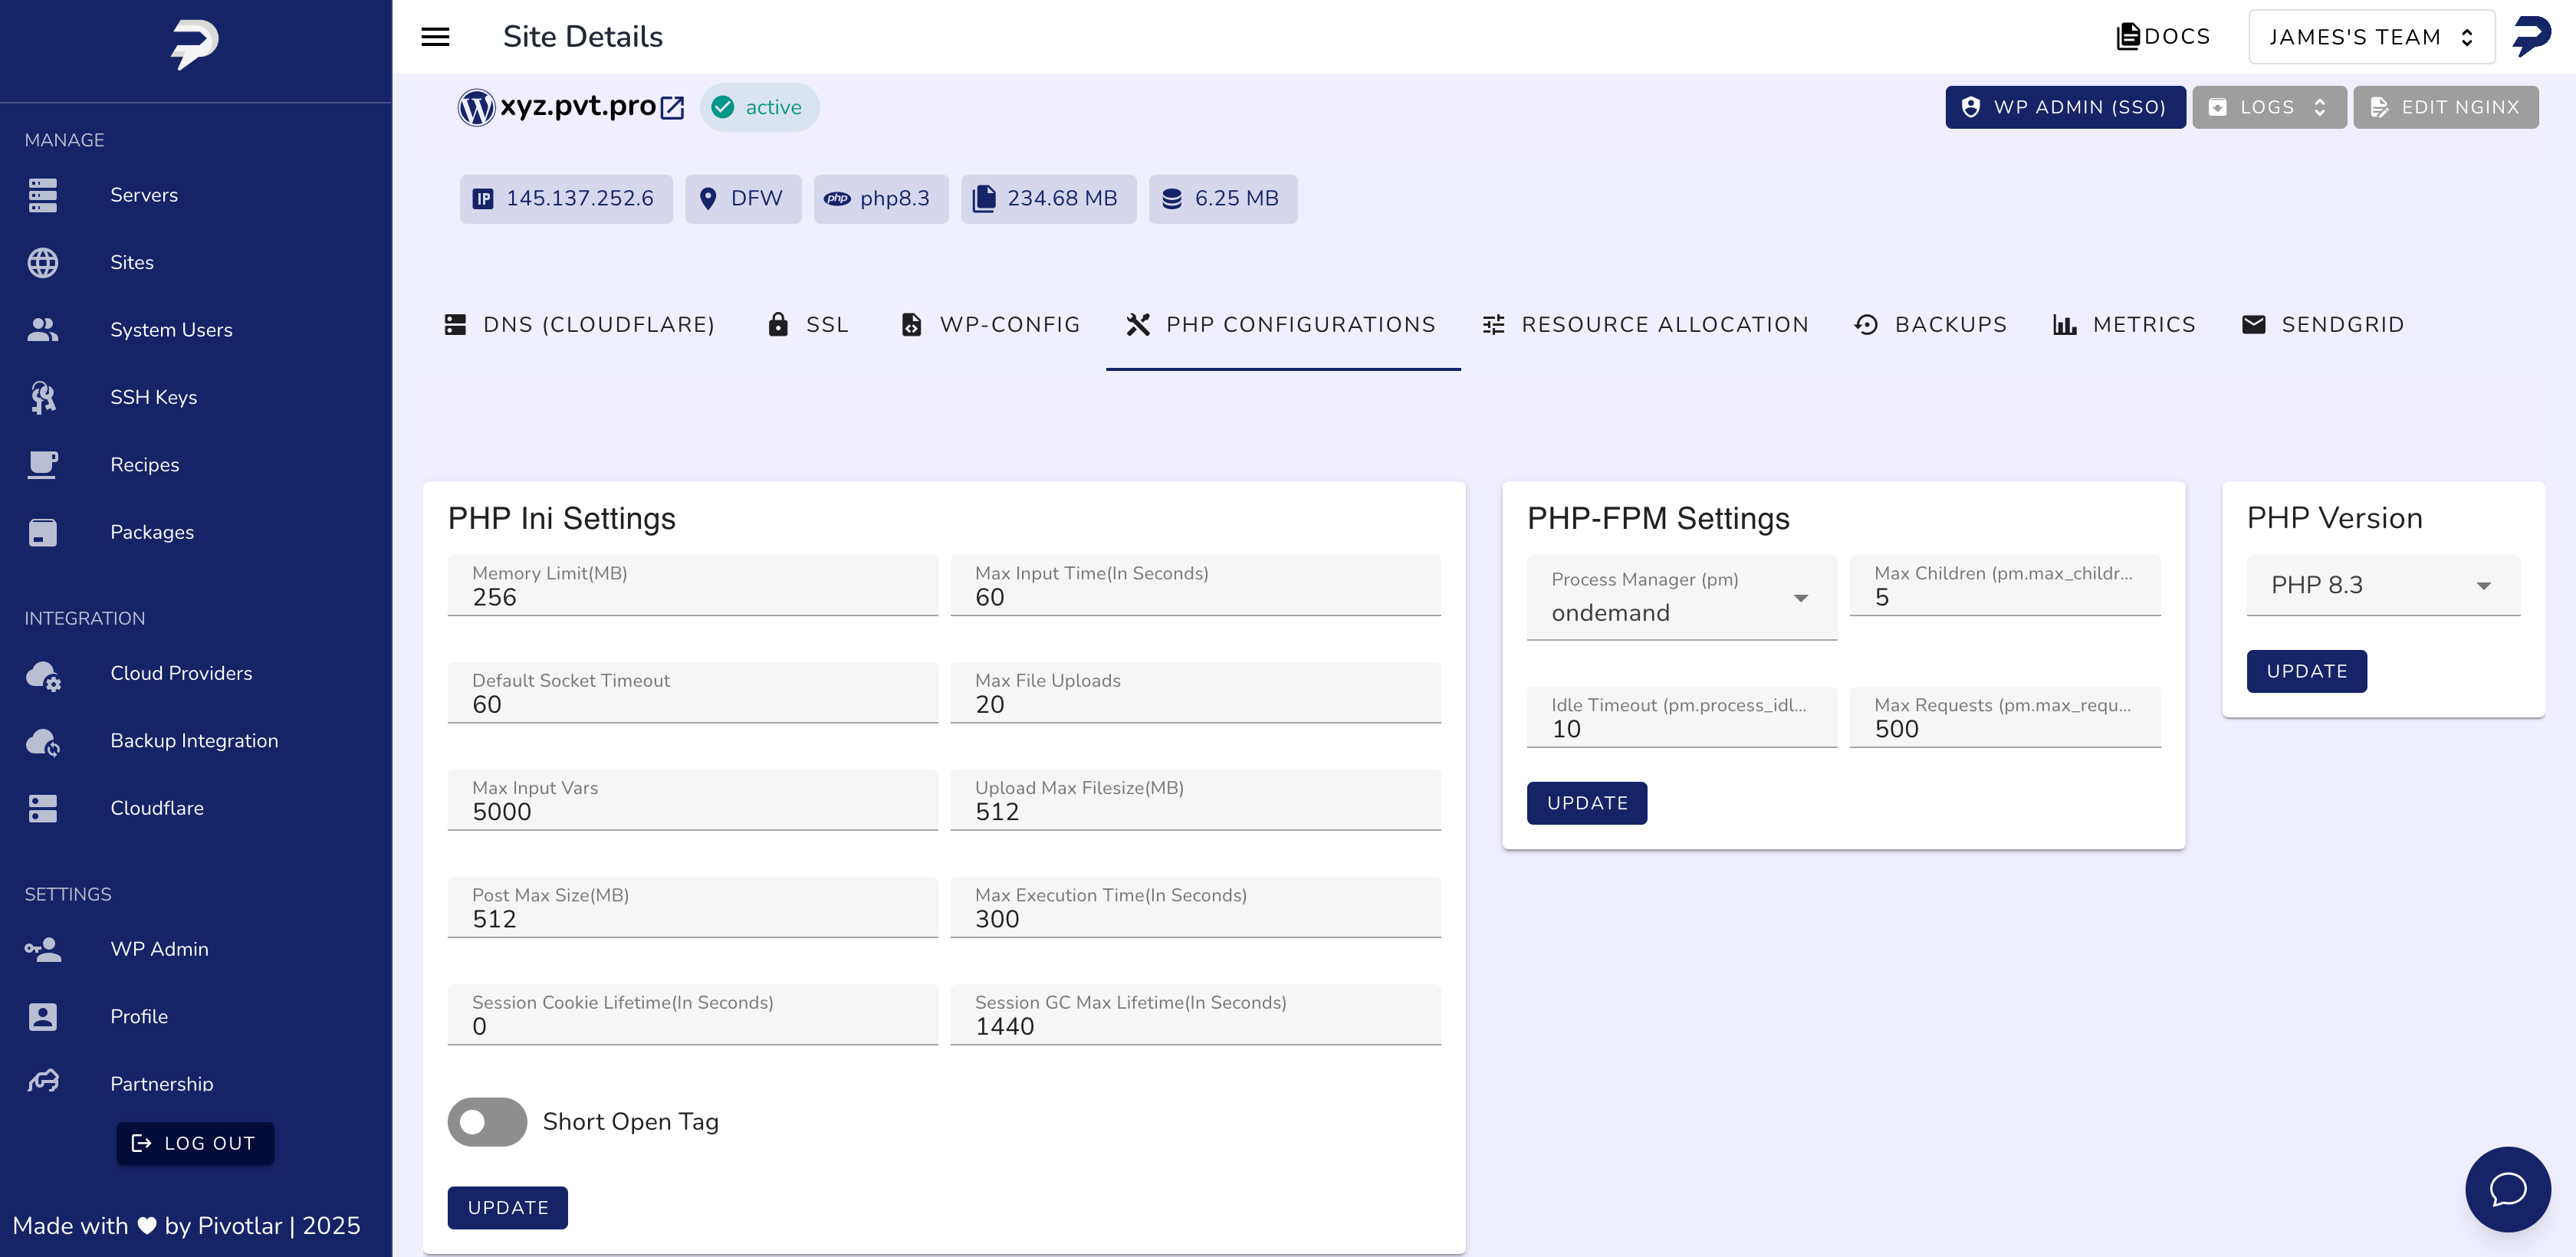Screen dimensions: 2576x1257
Task: Open the chat support bubble icon
Action: 2507,1189
